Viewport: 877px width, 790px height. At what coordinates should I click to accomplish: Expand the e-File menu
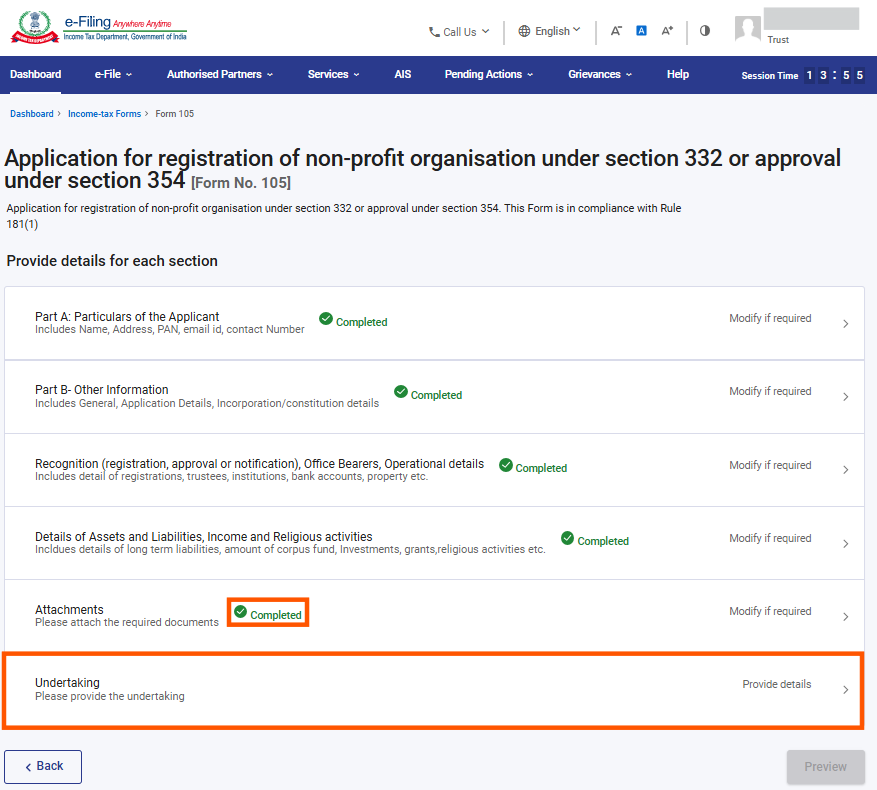113,74
